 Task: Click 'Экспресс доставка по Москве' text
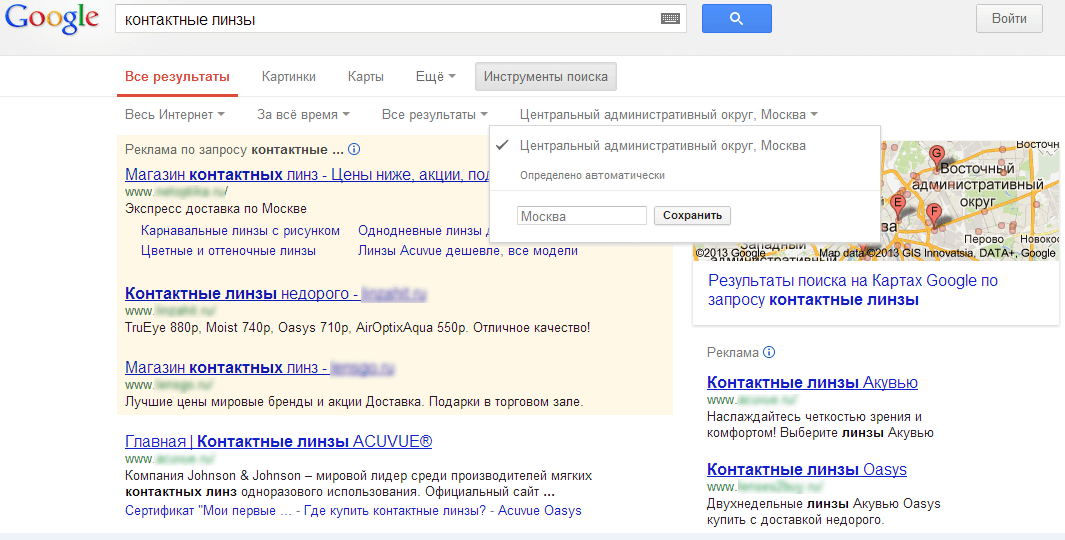coord(216,209)
